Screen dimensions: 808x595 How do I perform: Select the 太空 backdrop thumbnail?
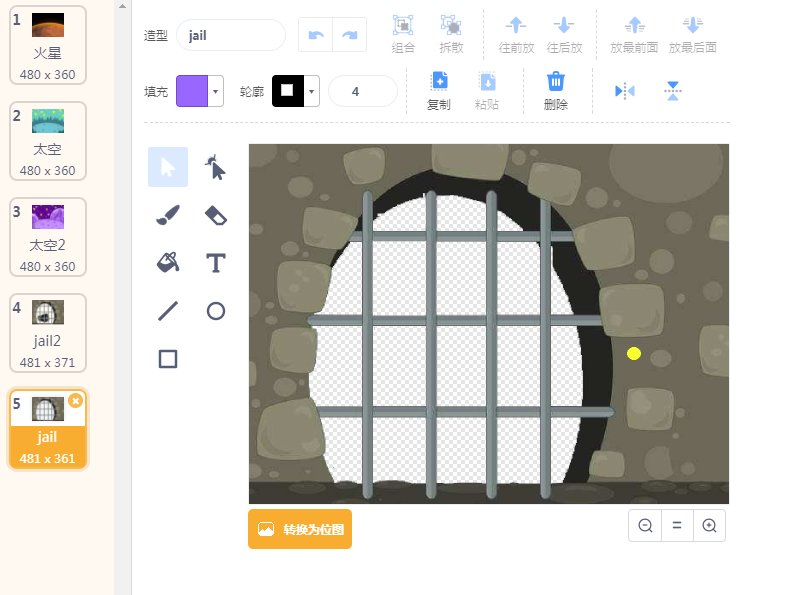(47, 141)
